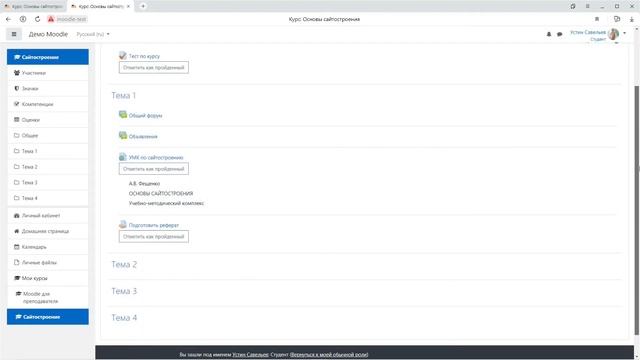The width and height of the screenshot is (640, 360).
Task: Open the Тема 3 section heading
Action: [x=124, y=291]
